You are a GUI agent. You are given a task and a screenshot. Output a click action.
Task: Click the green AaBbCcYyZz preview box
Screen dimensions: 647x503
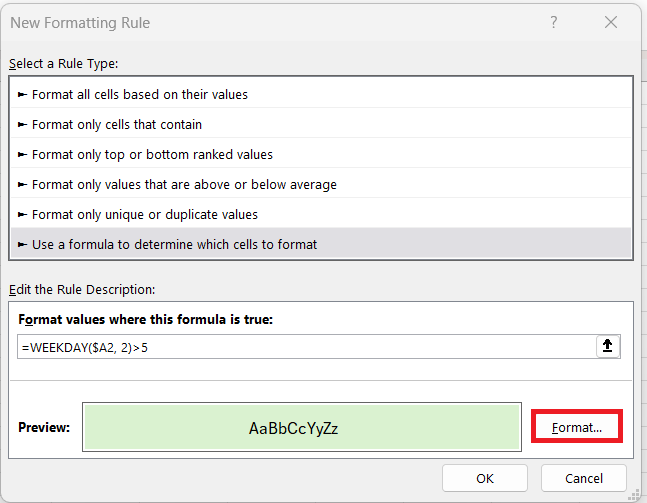pos(302,427)
